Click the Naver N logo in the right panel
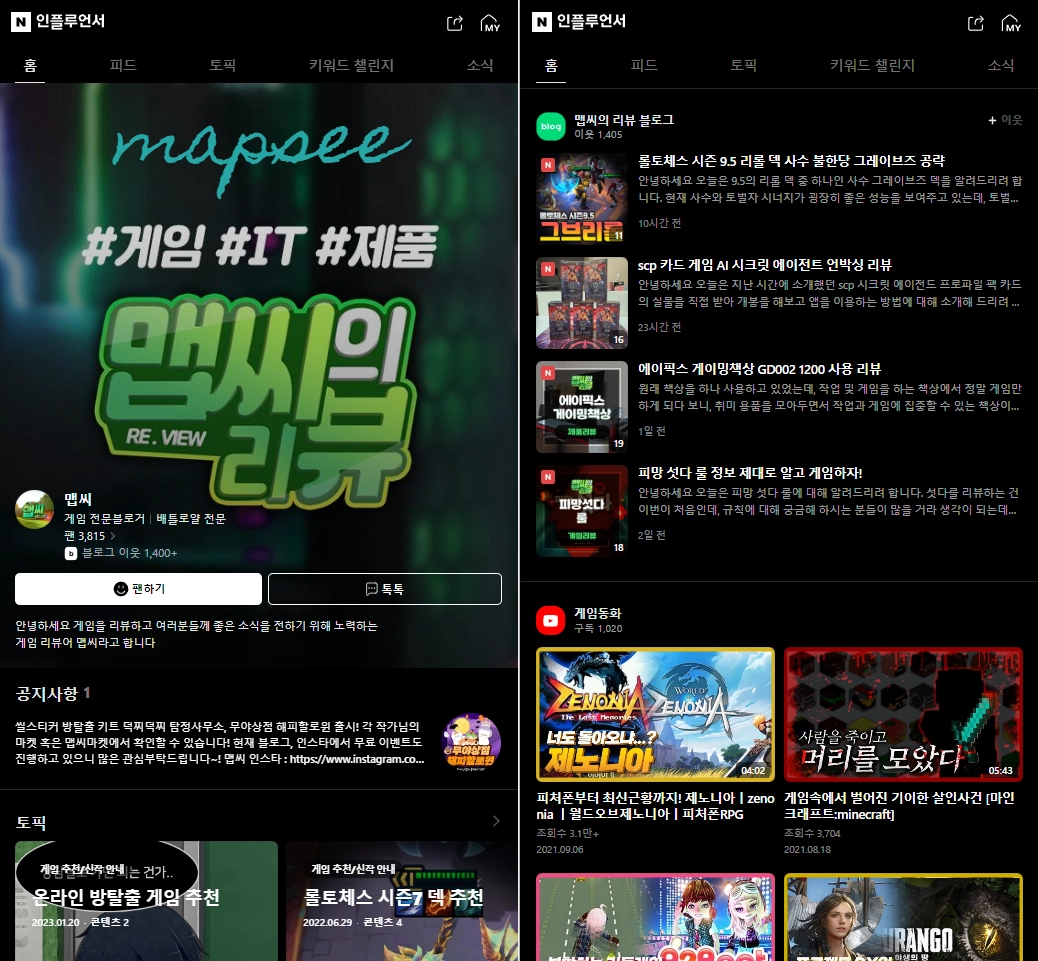1038x961 pixels. (x=542, y=22)
